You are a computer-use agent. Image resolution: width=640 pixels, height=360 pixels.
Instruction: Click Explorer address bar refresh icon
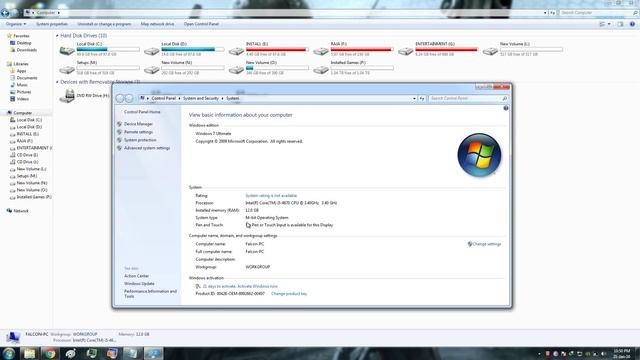[552, 13]
